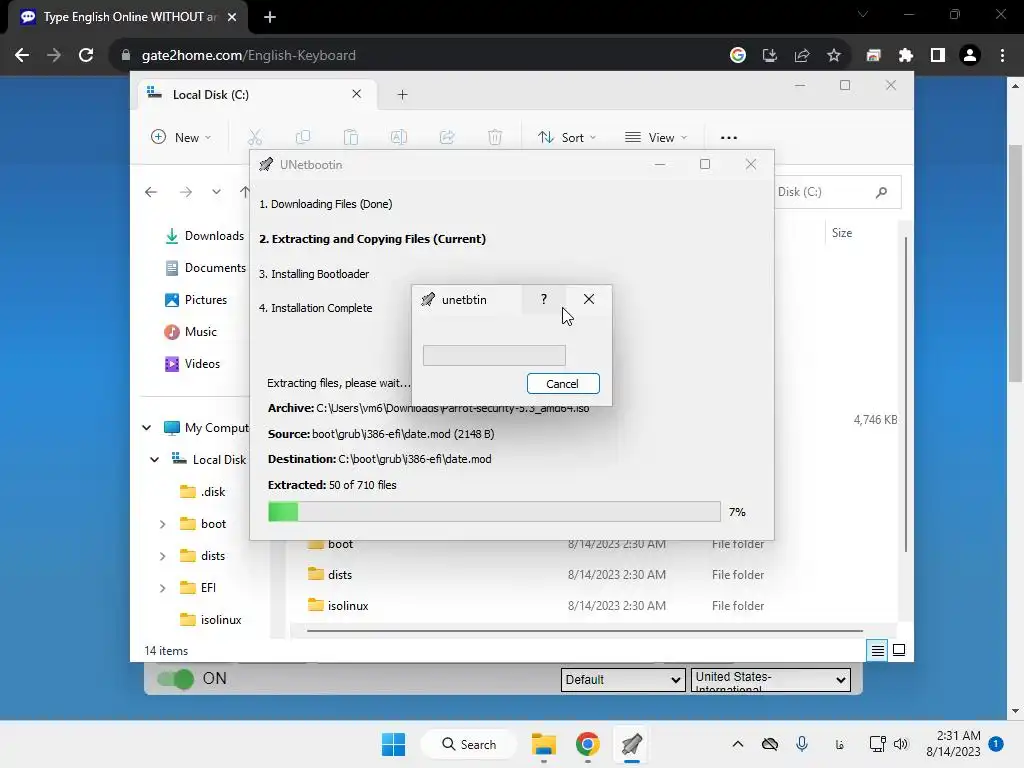The width and height of the screenshot is (1024, 768).
Task: Open the Chrome profile avatar
Action: tap(970, 56)
